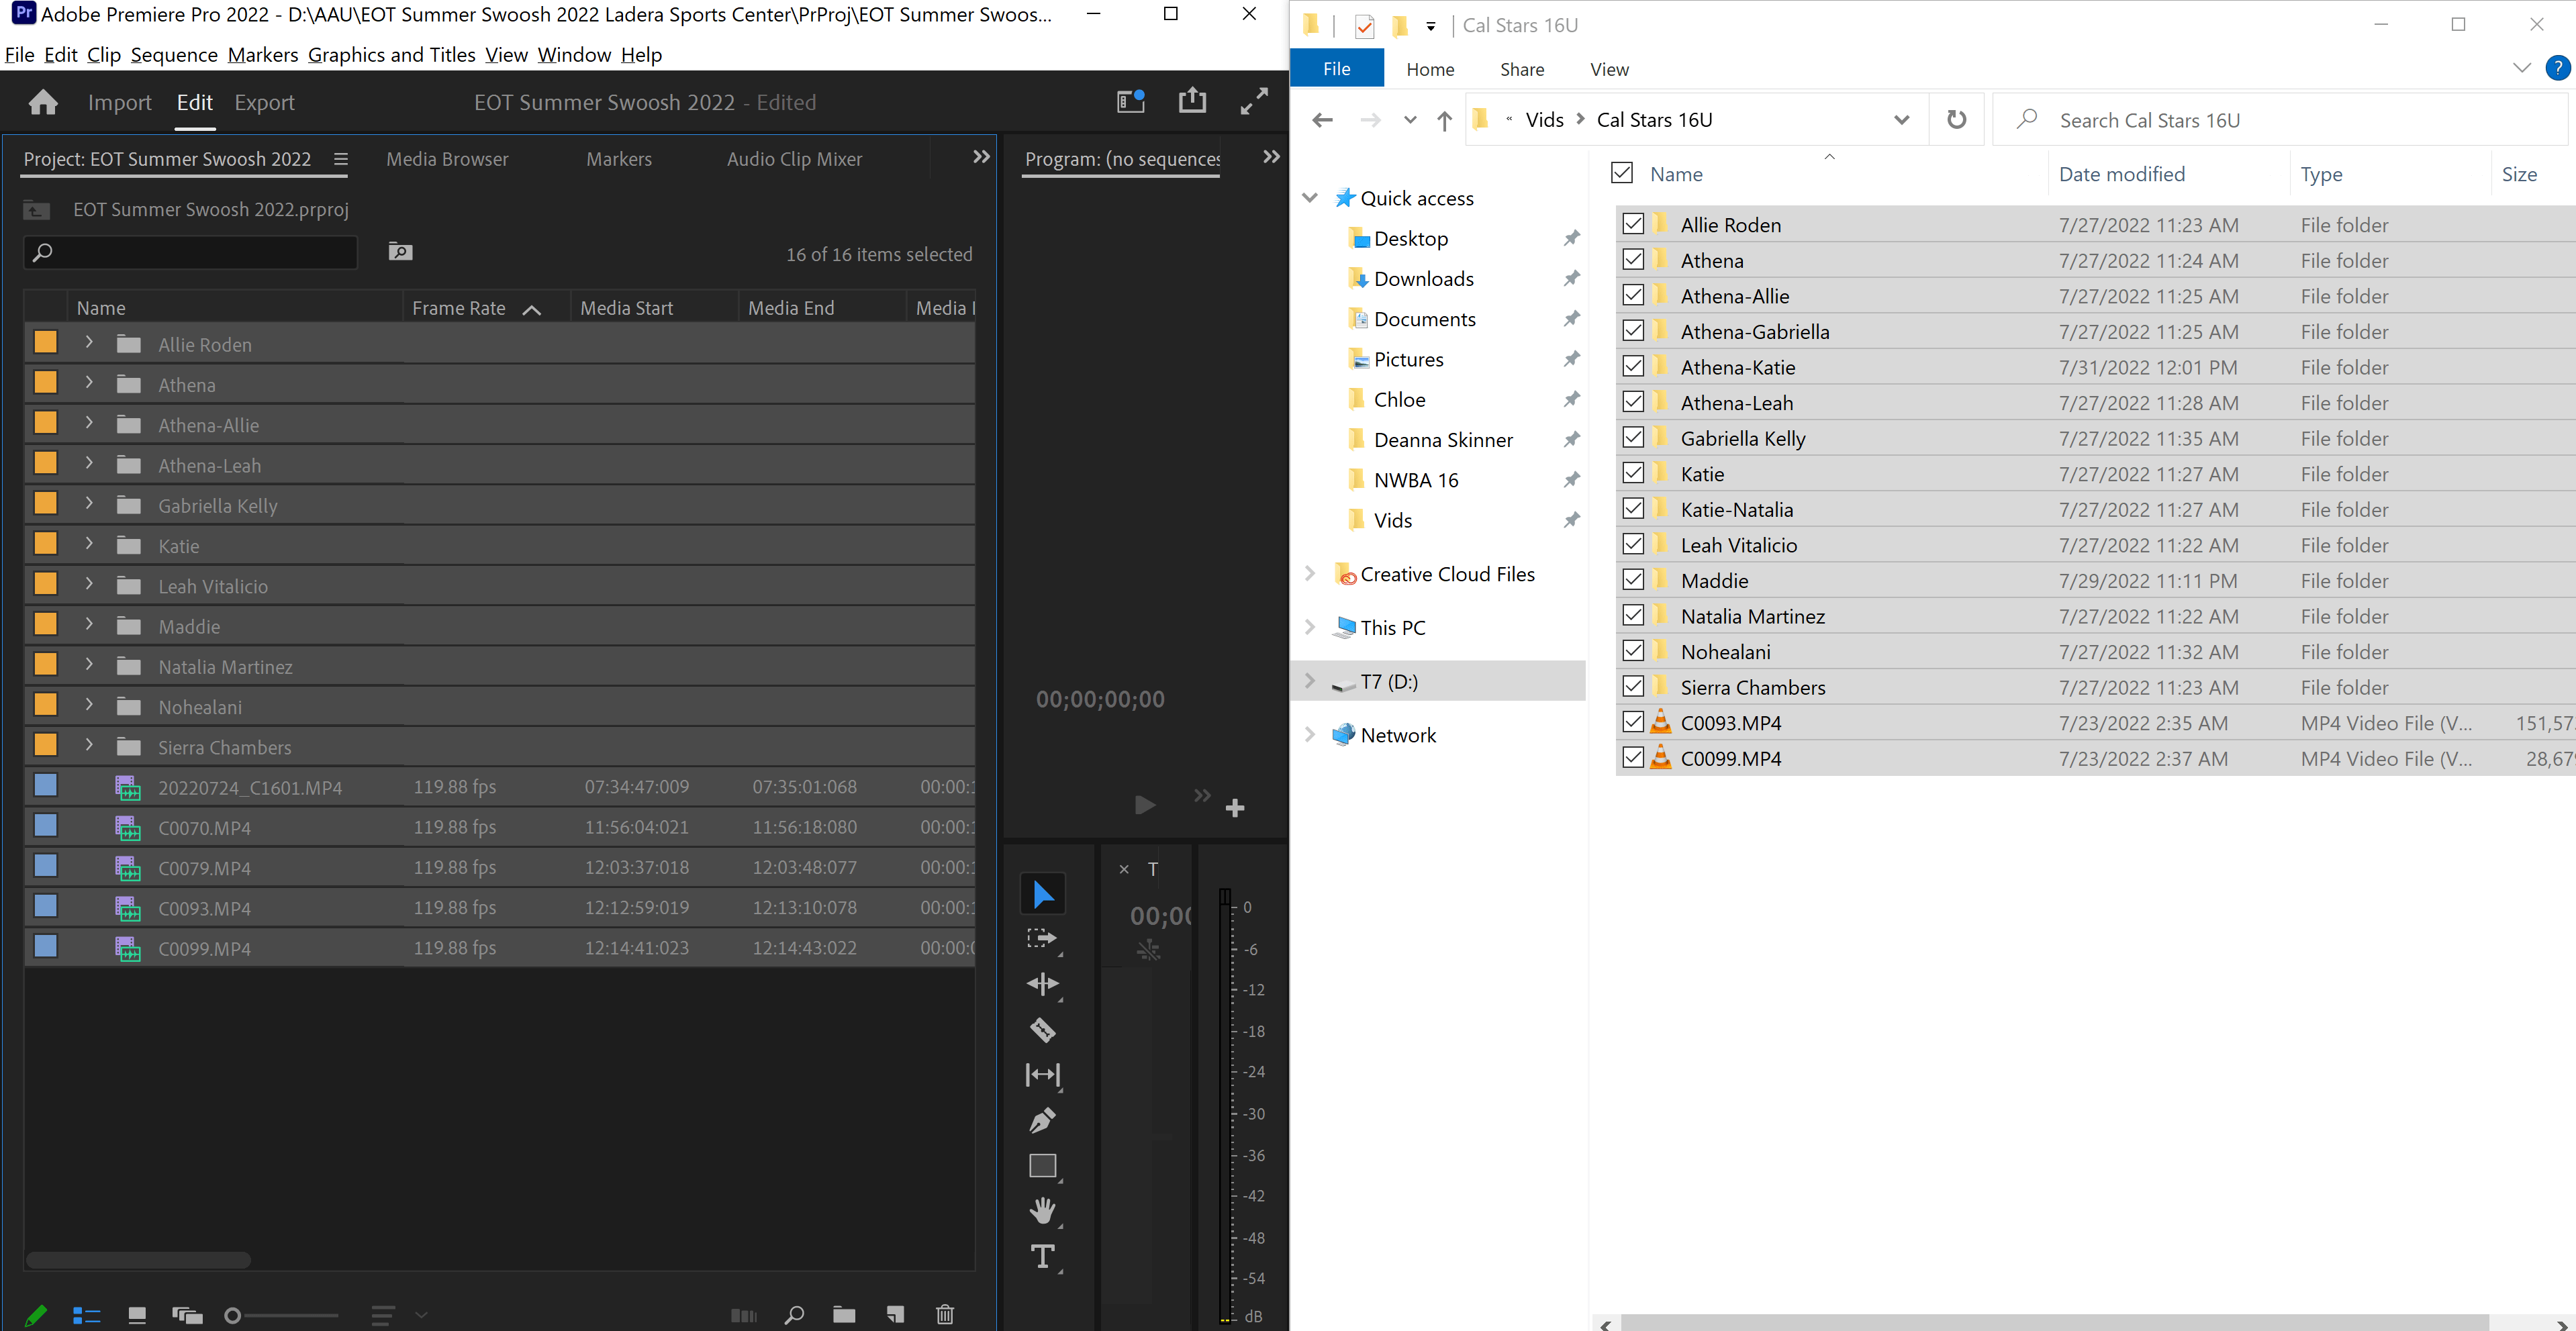Toggle the C0093.MP4 checkbox off
The width and height of the screenshot is (2576, 1331).
coord(1634,722)
